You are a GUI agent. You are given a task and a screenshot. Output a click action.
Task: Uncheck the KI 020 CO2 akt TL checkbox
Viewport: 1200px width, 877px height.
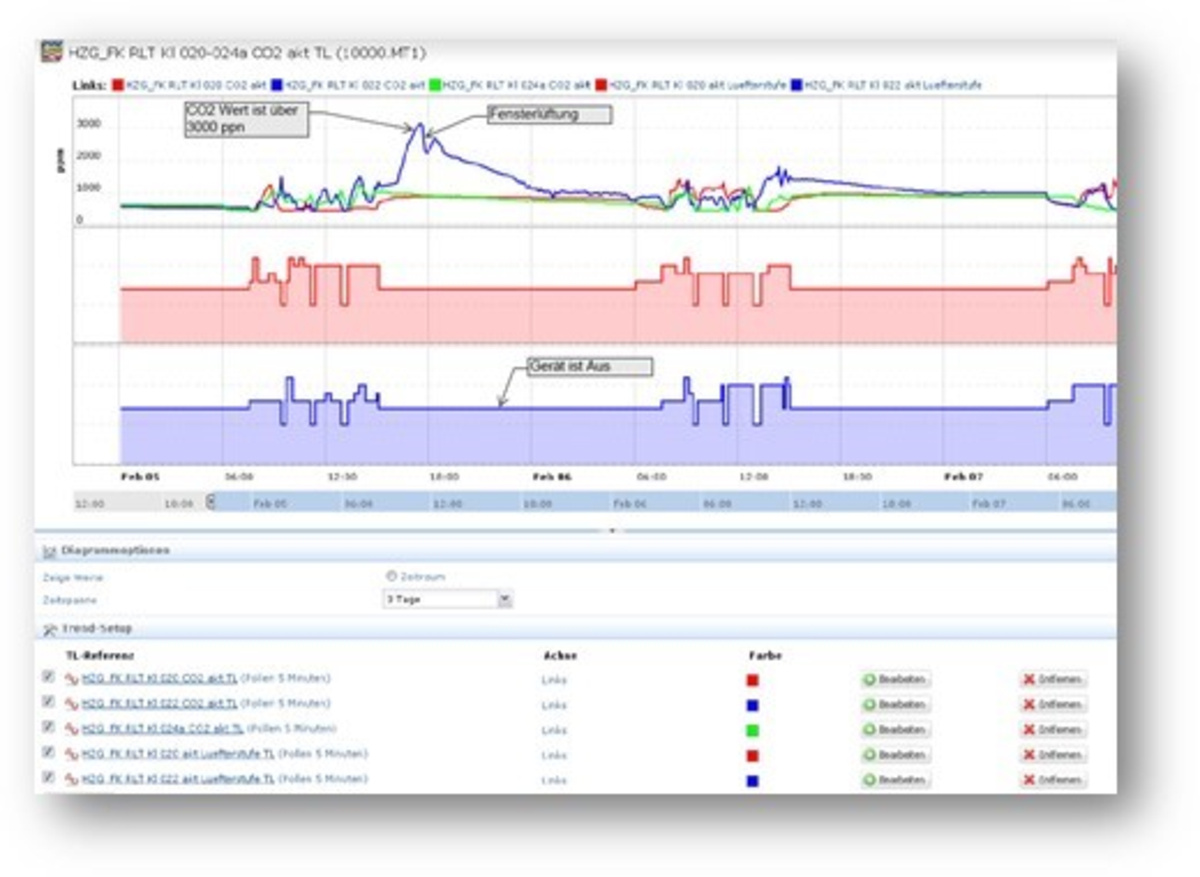pyautogui.click(x=48, y=677)
